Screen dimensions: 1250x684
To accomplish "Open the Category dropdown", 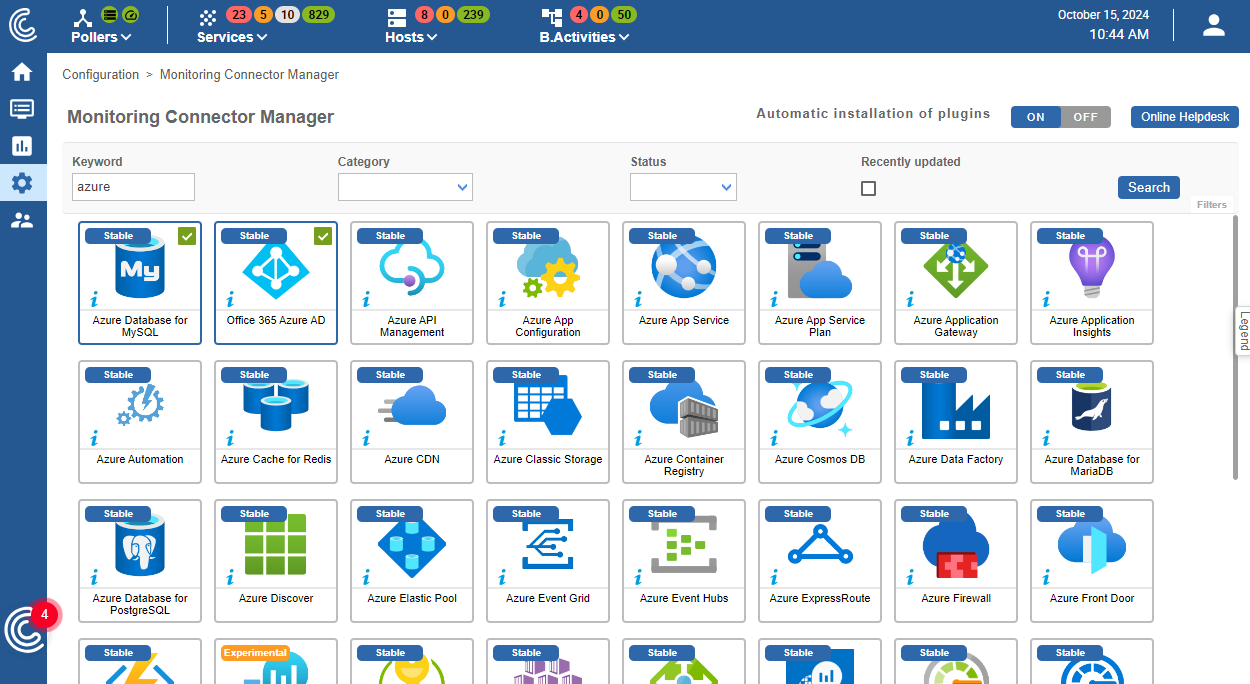I will [405, 187].
